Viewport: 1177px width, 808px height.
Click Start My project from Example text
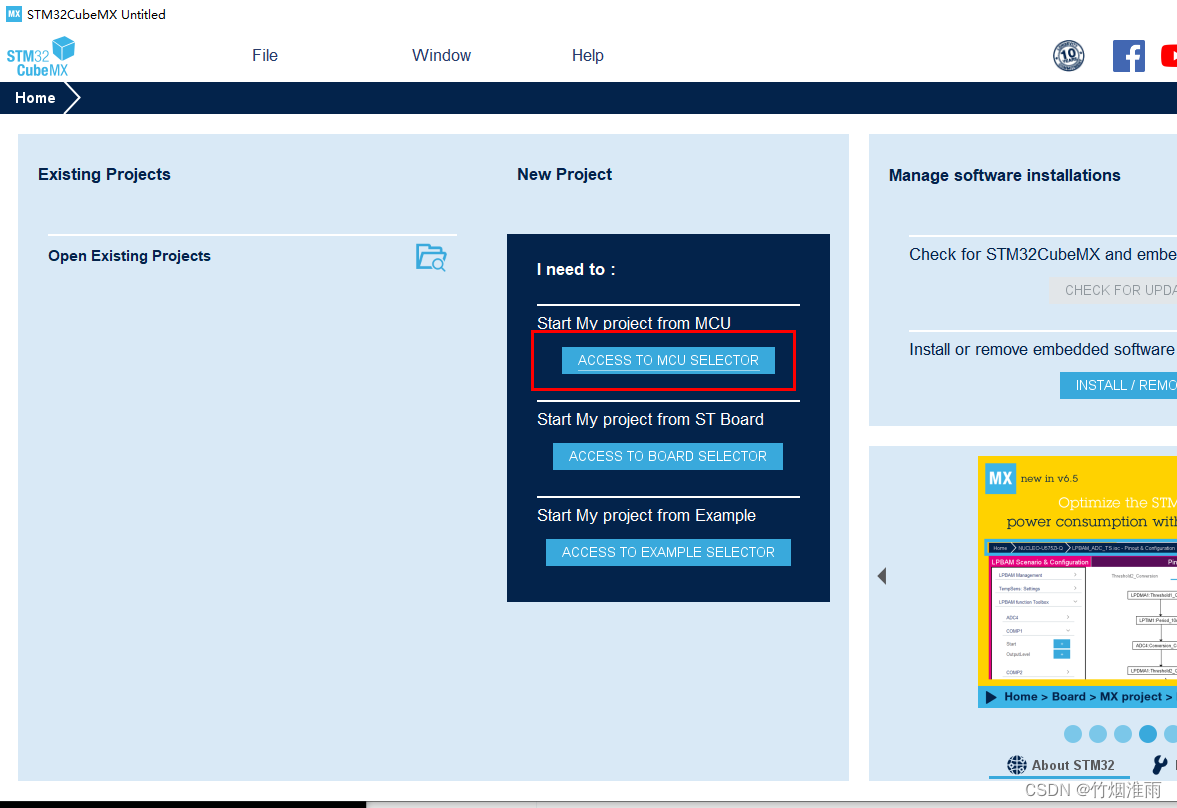click(x=646, y=515)
